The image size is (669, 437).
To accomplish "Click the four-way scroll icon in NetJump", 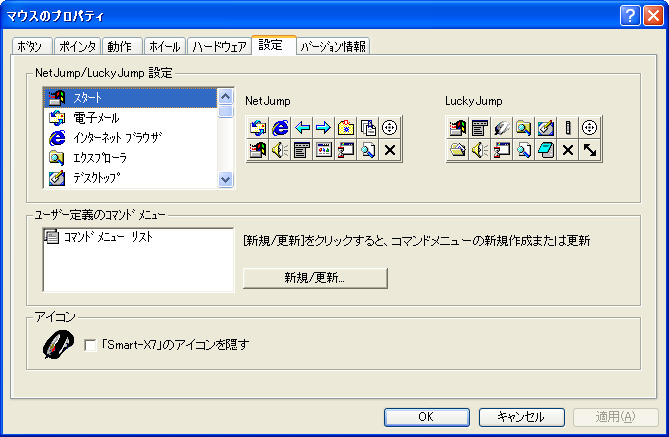I will (x=390, y=127).
